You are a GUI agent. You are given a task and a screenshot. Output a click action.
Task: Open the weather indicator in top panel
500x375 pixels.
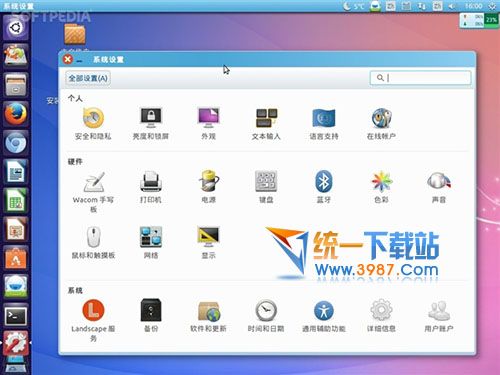click(354, 6)
